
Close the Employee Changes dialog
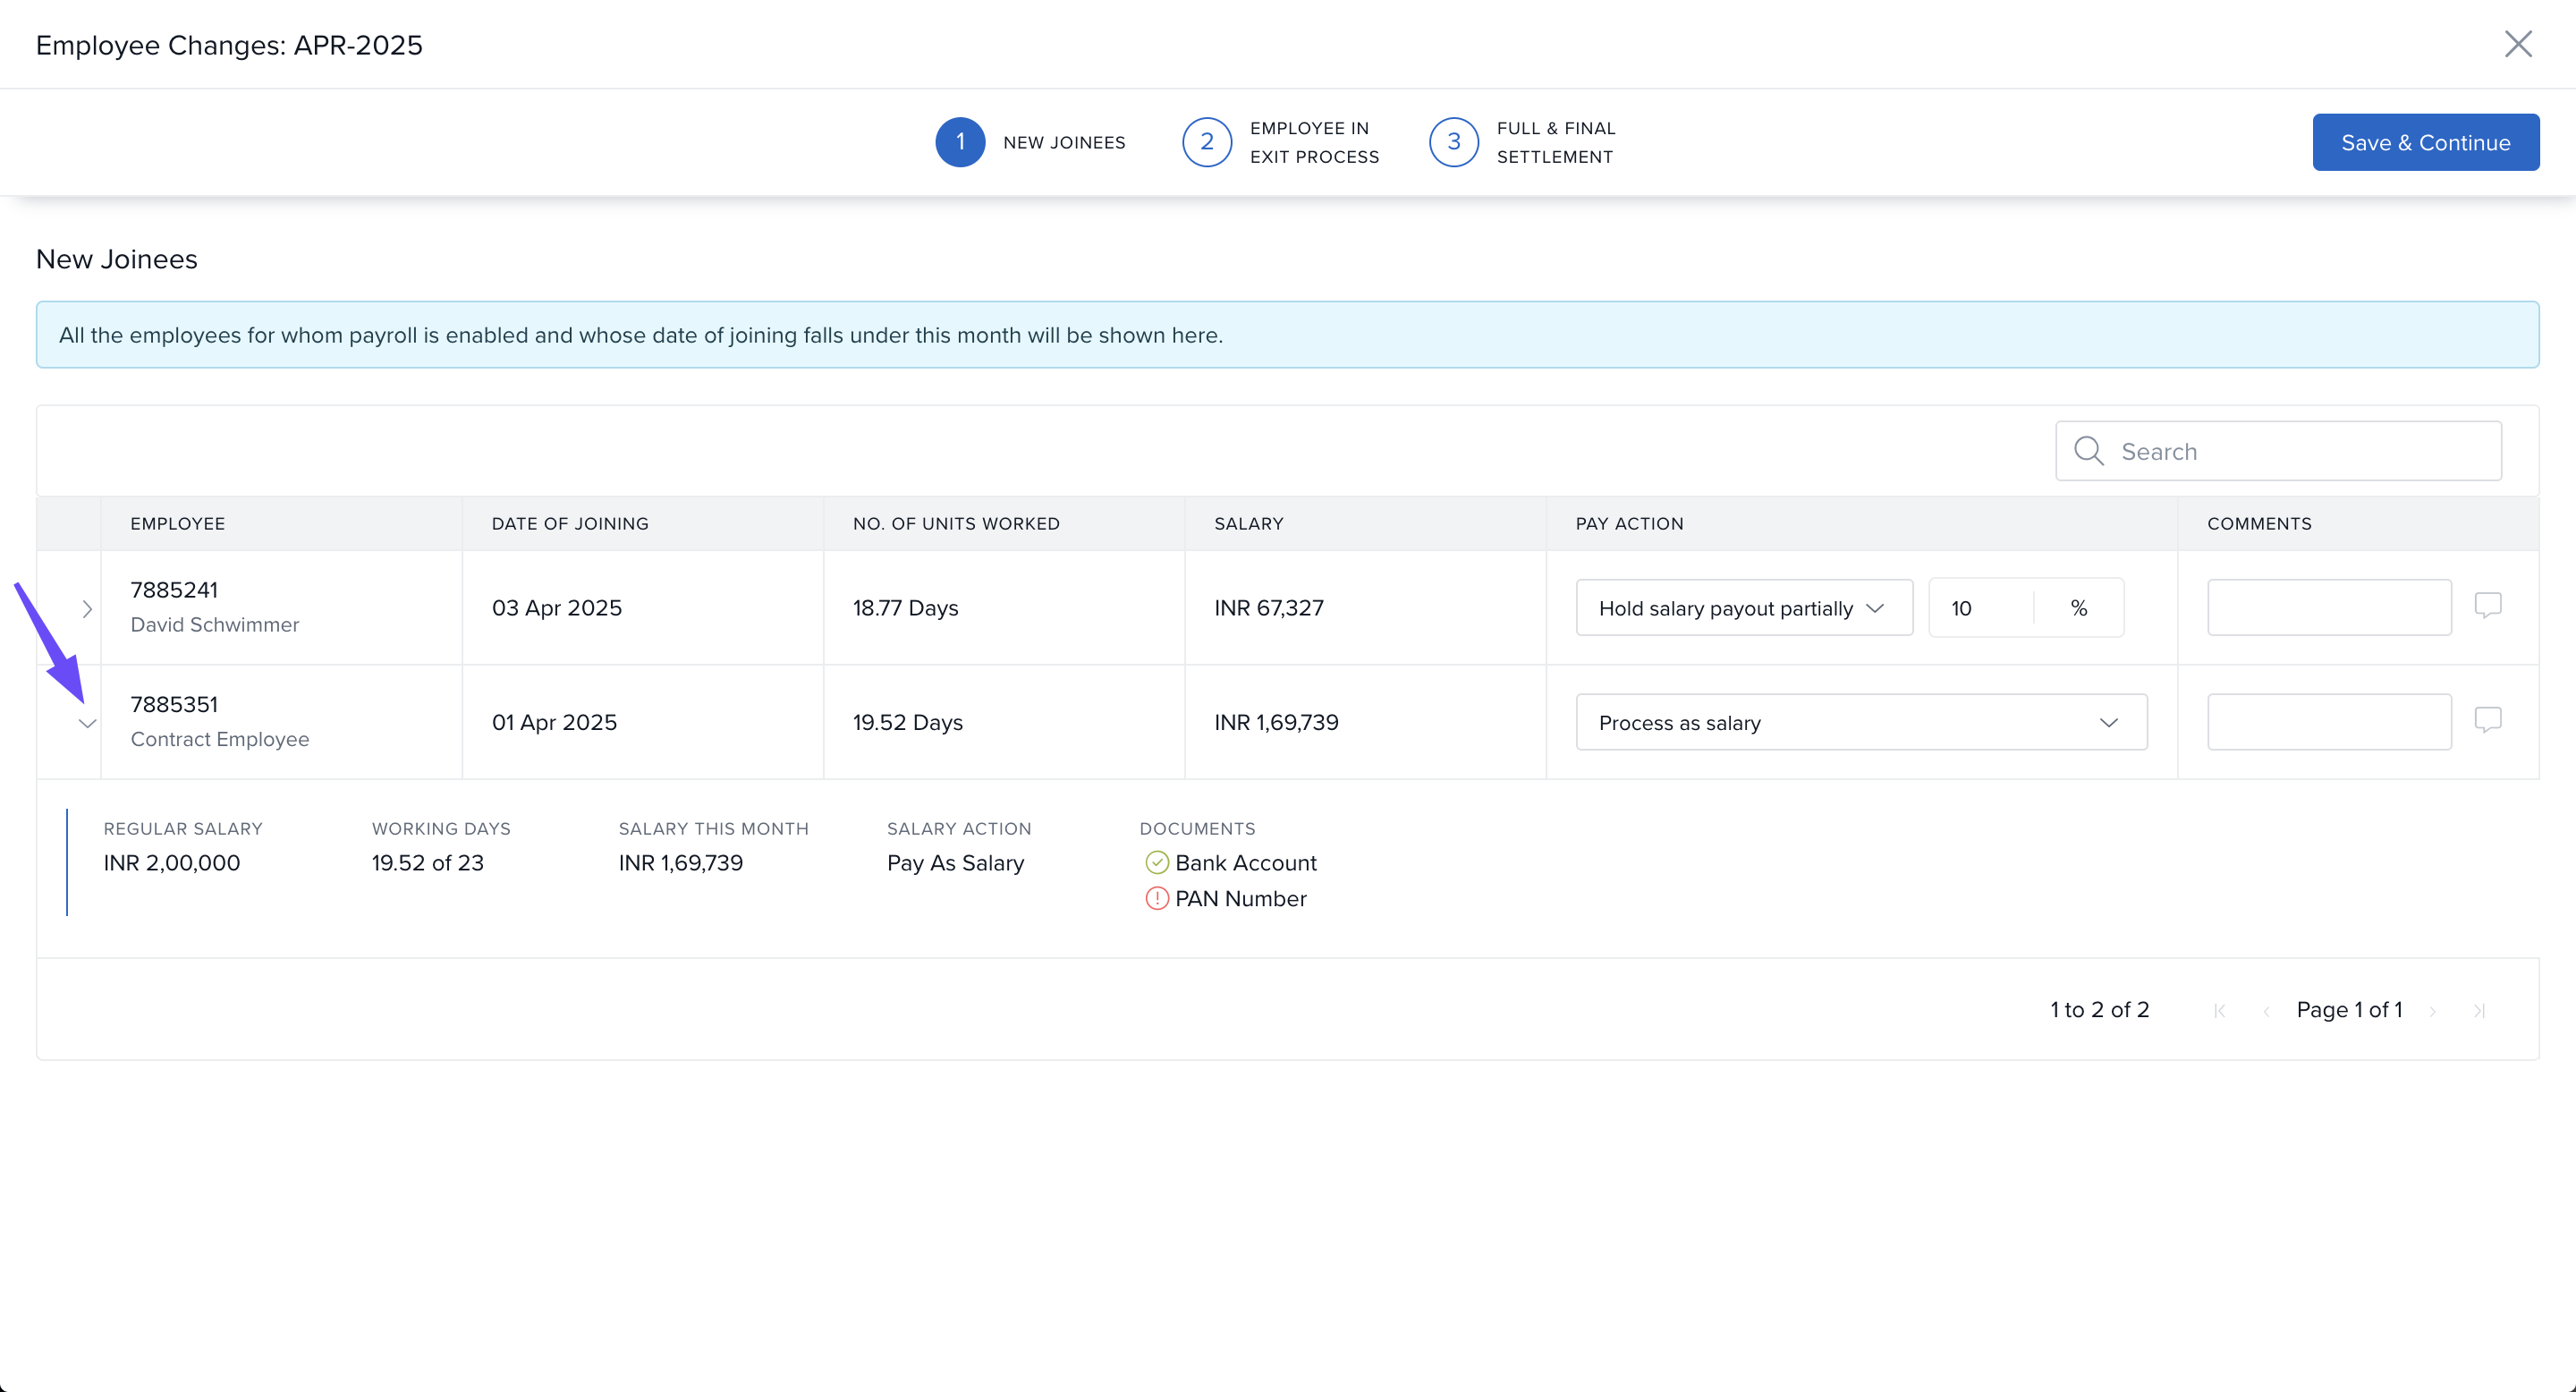[x=2517, y=44]
